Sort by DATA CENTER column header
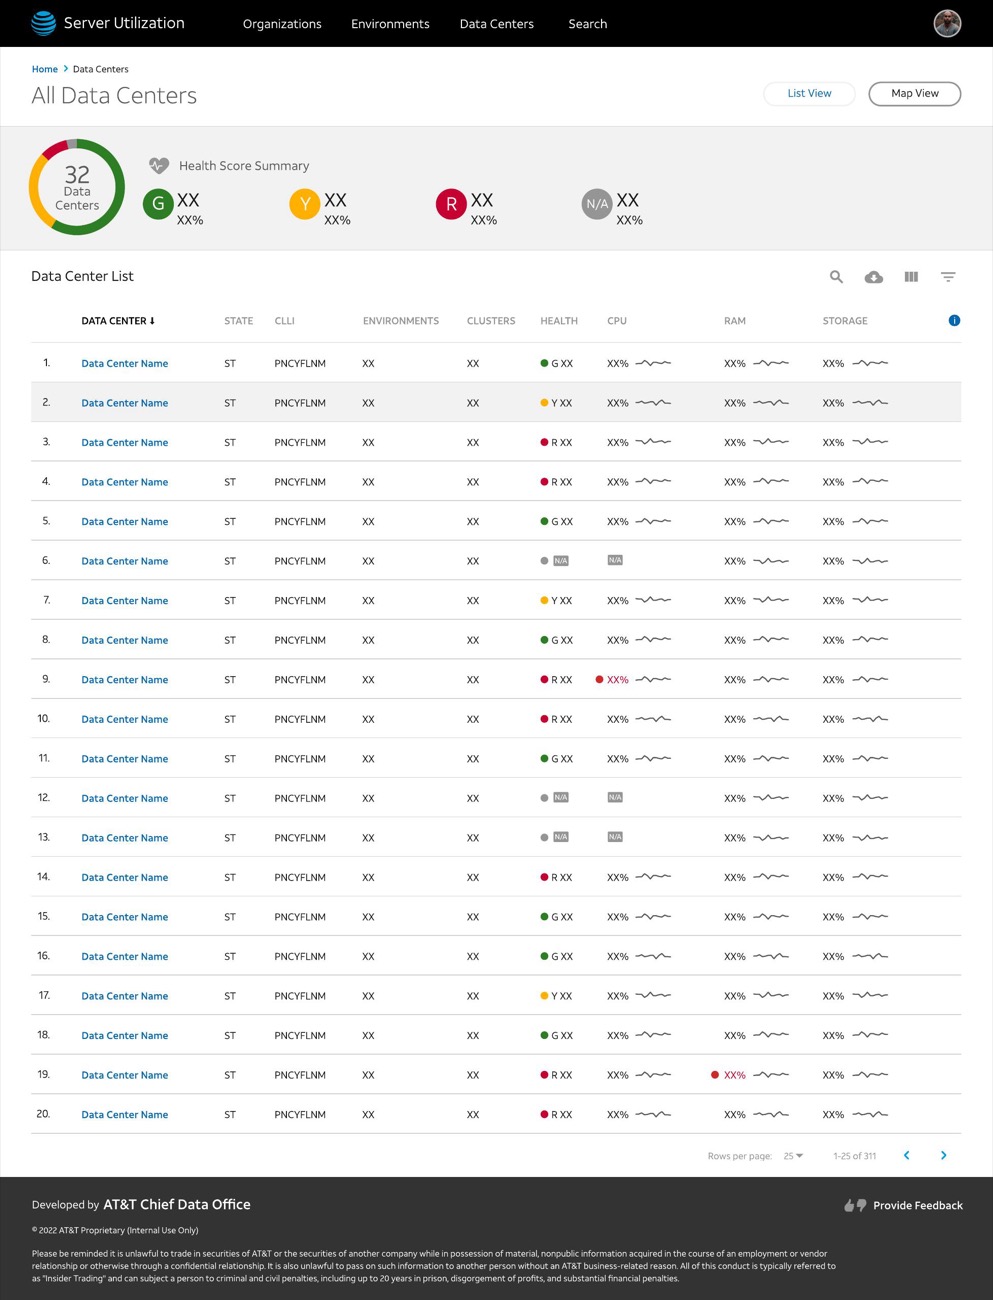Viewport: 993px width, 1300px height. 118,321
